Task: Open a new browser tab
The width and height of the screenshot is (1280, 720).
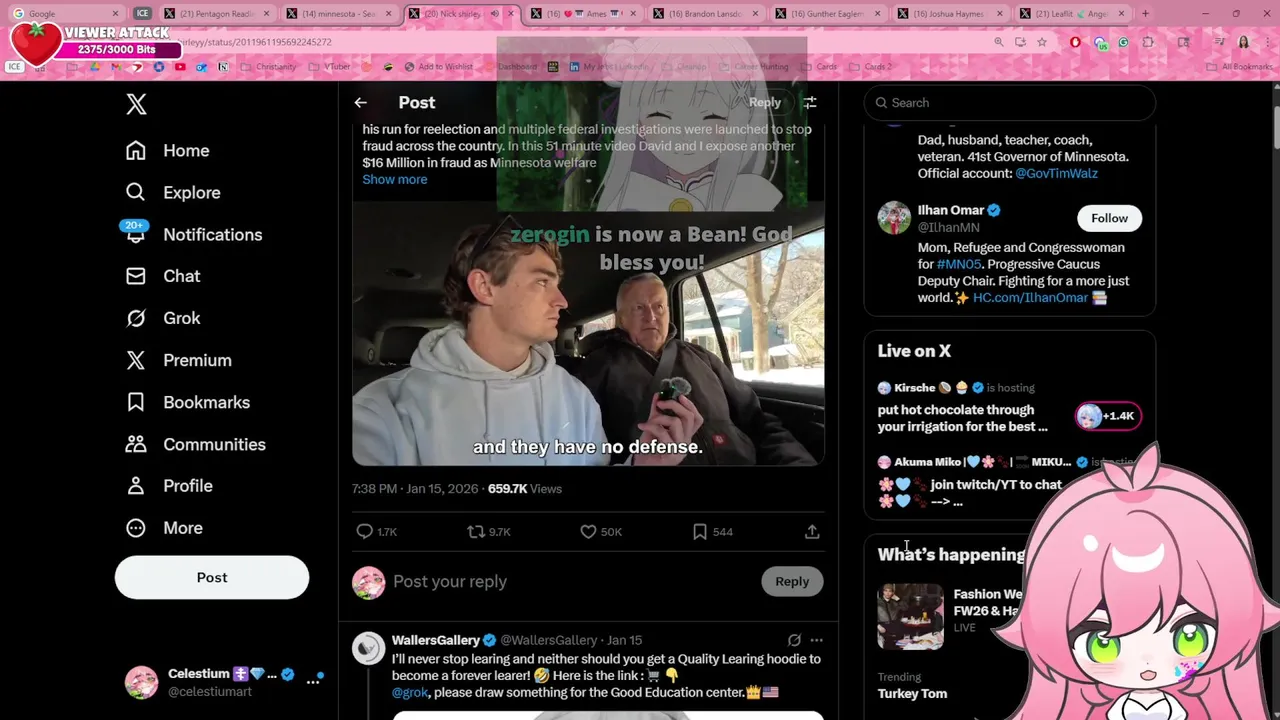Action: coord(1145,14)
